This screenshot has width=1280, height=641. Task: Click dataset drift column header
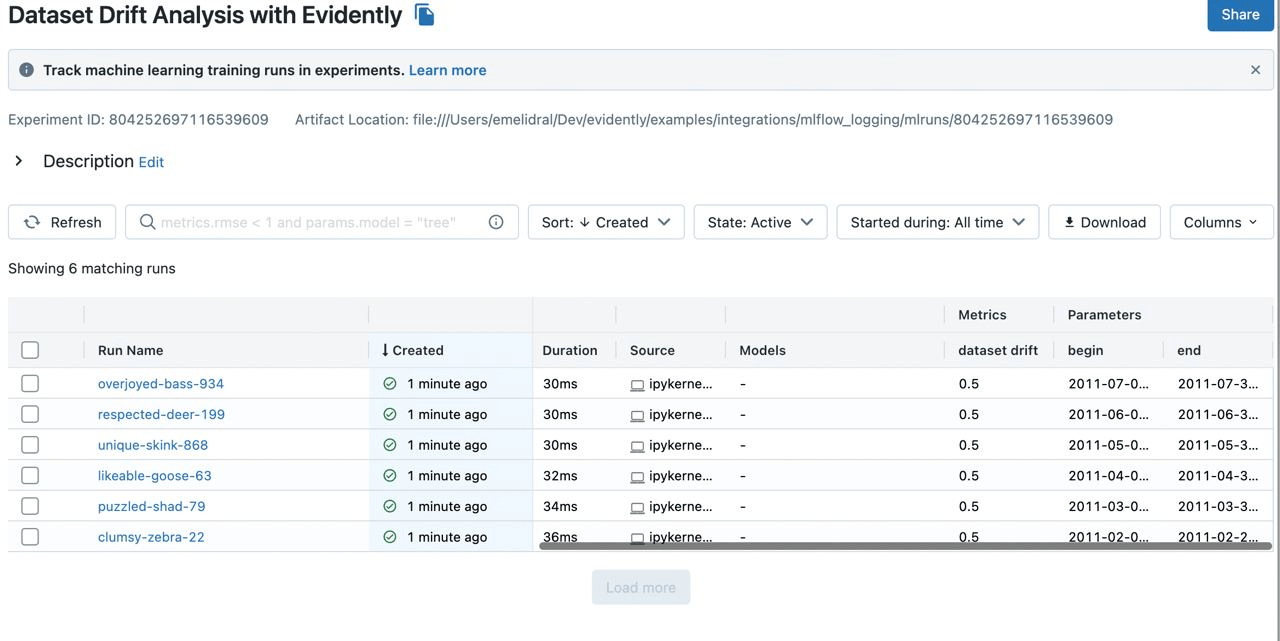tap(998, 350)
